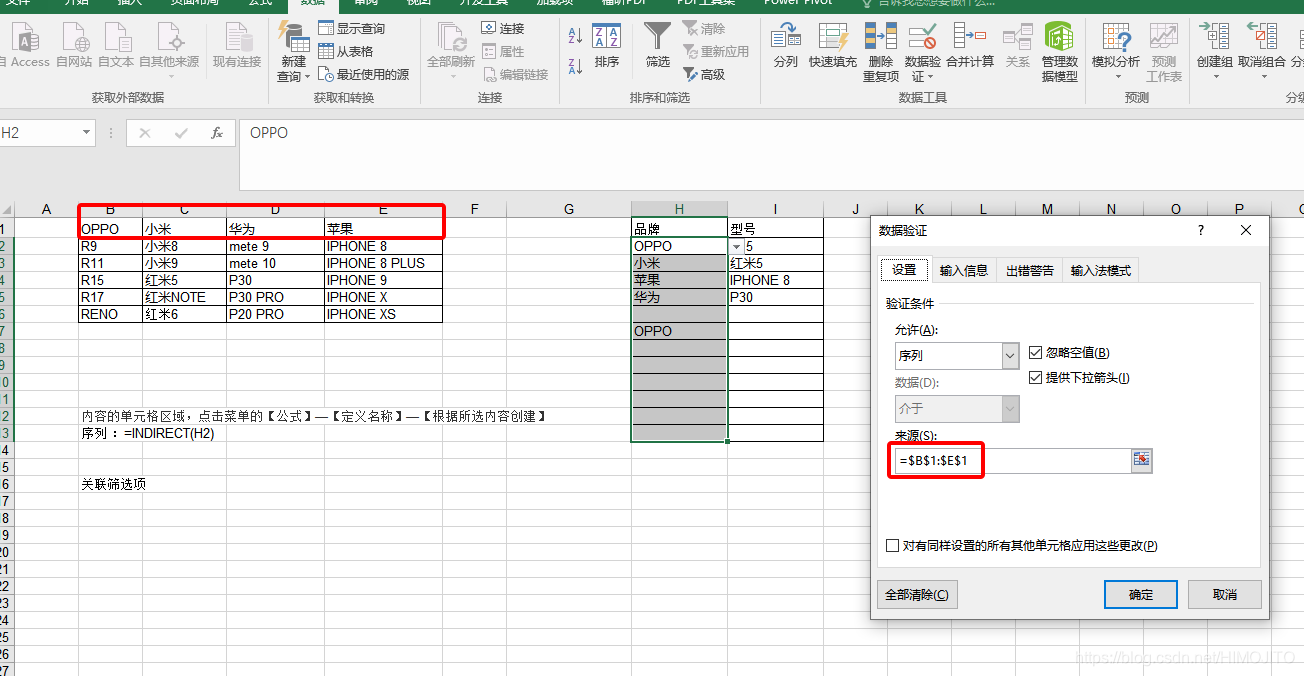
Task: Click the Source (来源) input field
Action: (x=1012, y=461)
